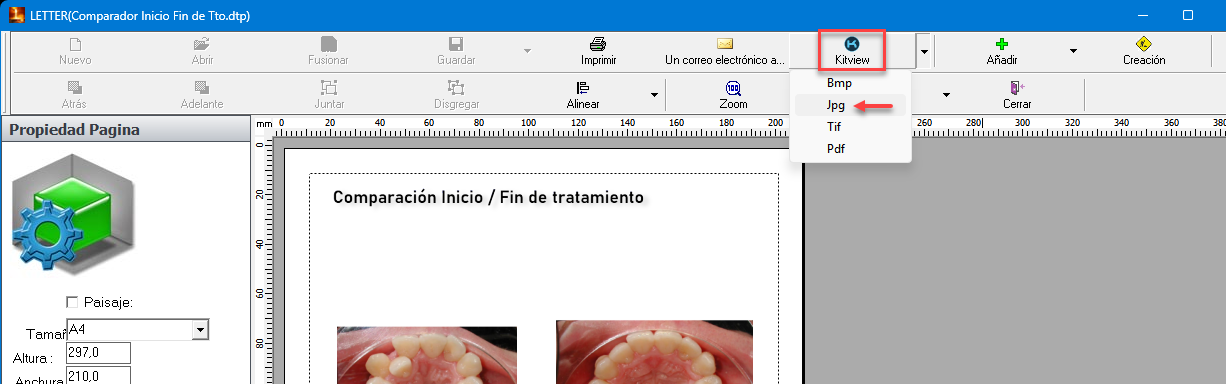Viewport: 1226px width, 384px height.
Task: Enable the Paisaje landscape checkbox
Action: point(71,302)
